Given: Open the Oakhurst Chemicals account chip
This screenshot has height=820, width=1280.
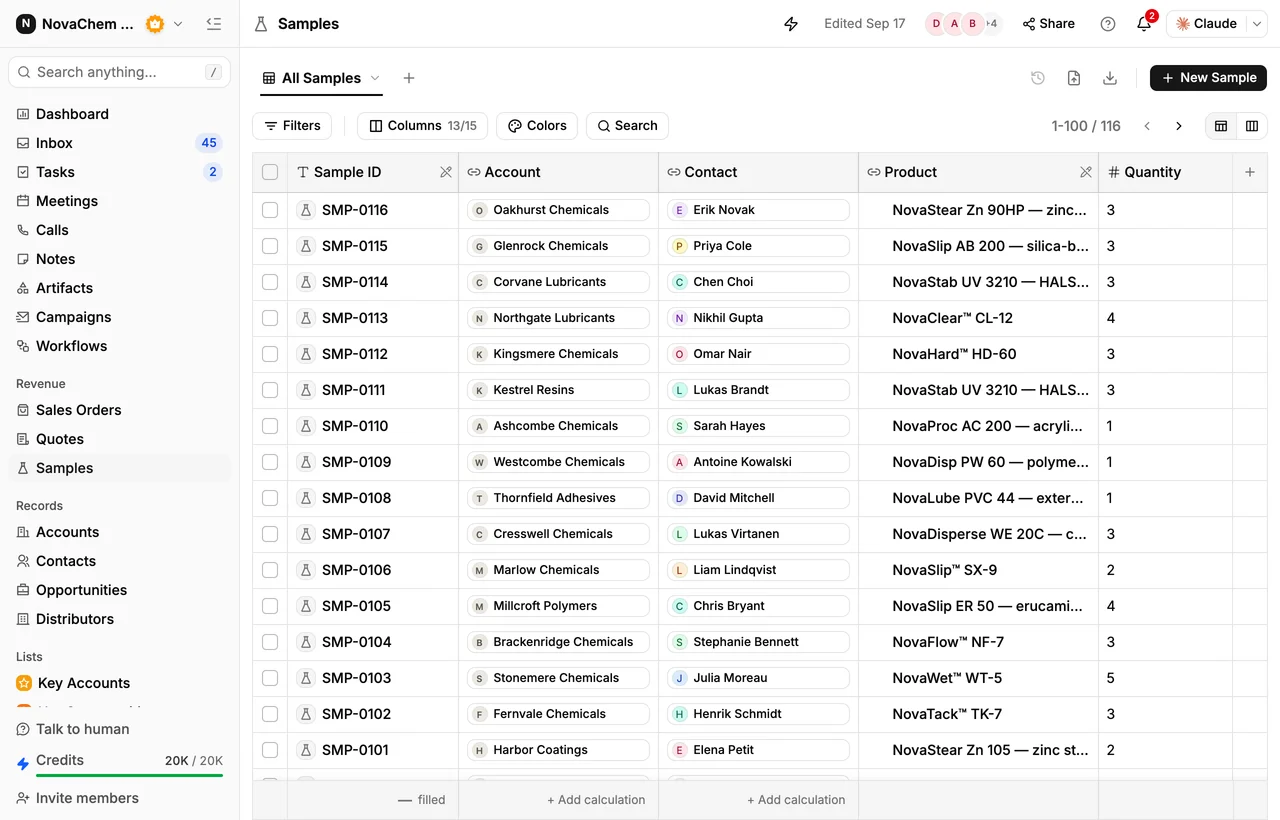Looking at the screenshot, I should pos(558,210).
